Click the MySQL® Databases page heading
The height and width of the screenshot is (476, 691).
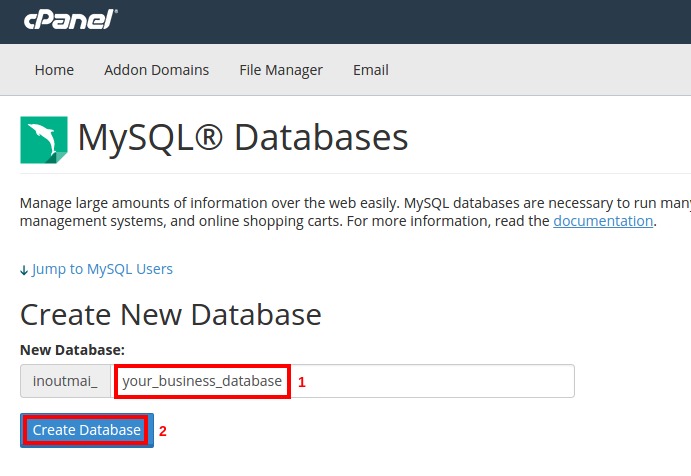click(243, 138)
